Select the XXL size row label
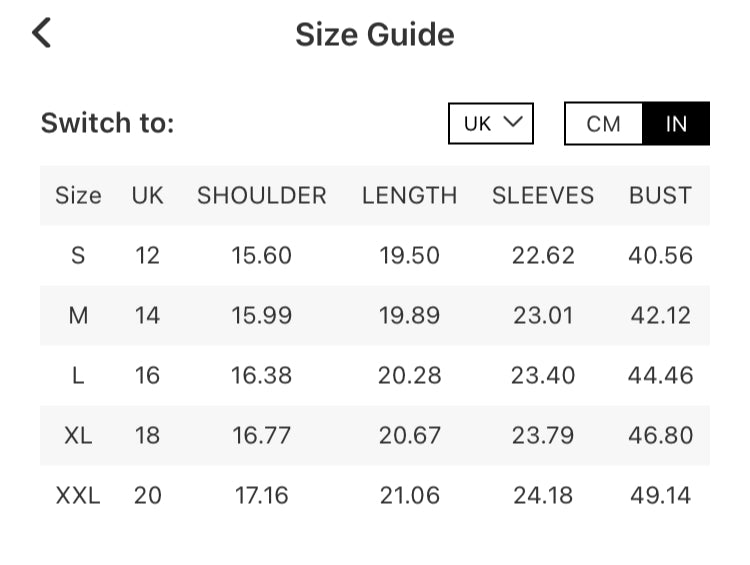 tap(78, 495)
